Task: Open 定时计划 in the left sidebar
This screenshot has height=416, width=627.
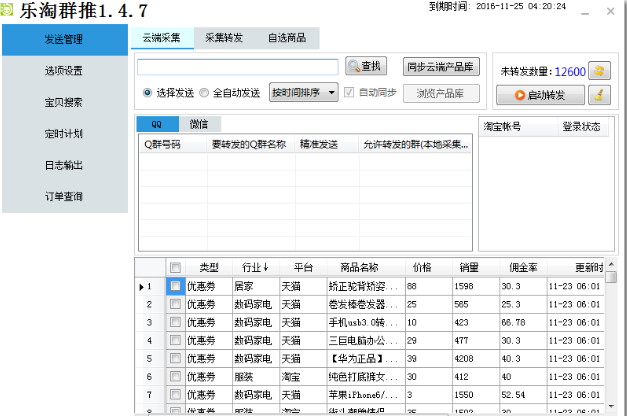Action: 64,133
